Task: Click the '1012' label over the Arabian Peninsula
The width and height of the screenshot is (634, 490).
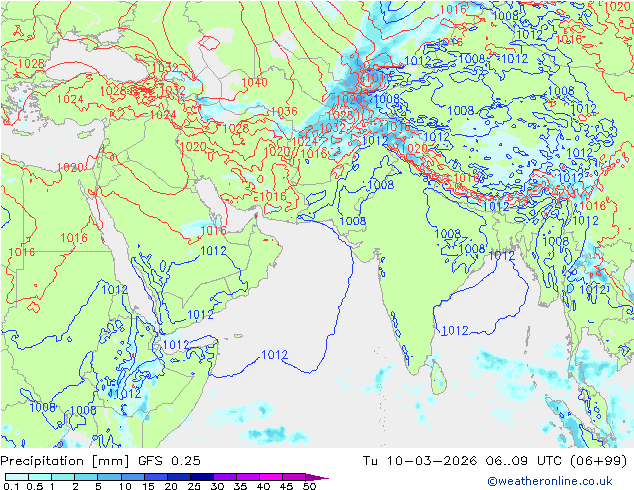Action: click(213, 251)
